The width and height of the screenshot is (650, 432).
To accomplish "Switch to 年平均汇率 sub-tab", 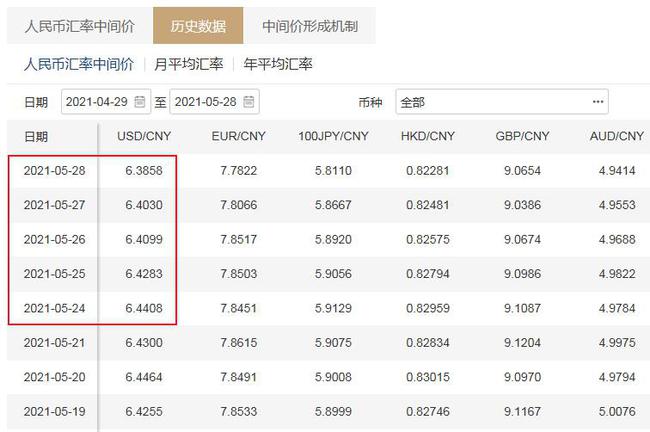I will [x=278, y=64].
